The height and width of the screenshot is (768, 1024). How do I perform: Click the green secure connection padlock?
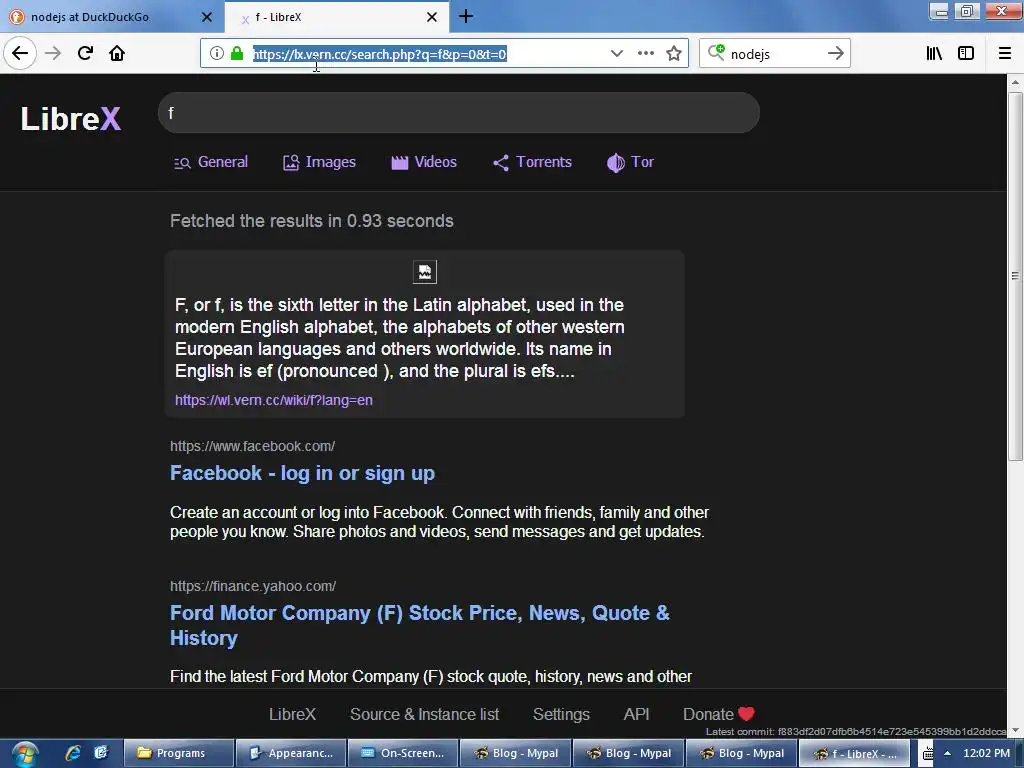[x=236, y=54]
